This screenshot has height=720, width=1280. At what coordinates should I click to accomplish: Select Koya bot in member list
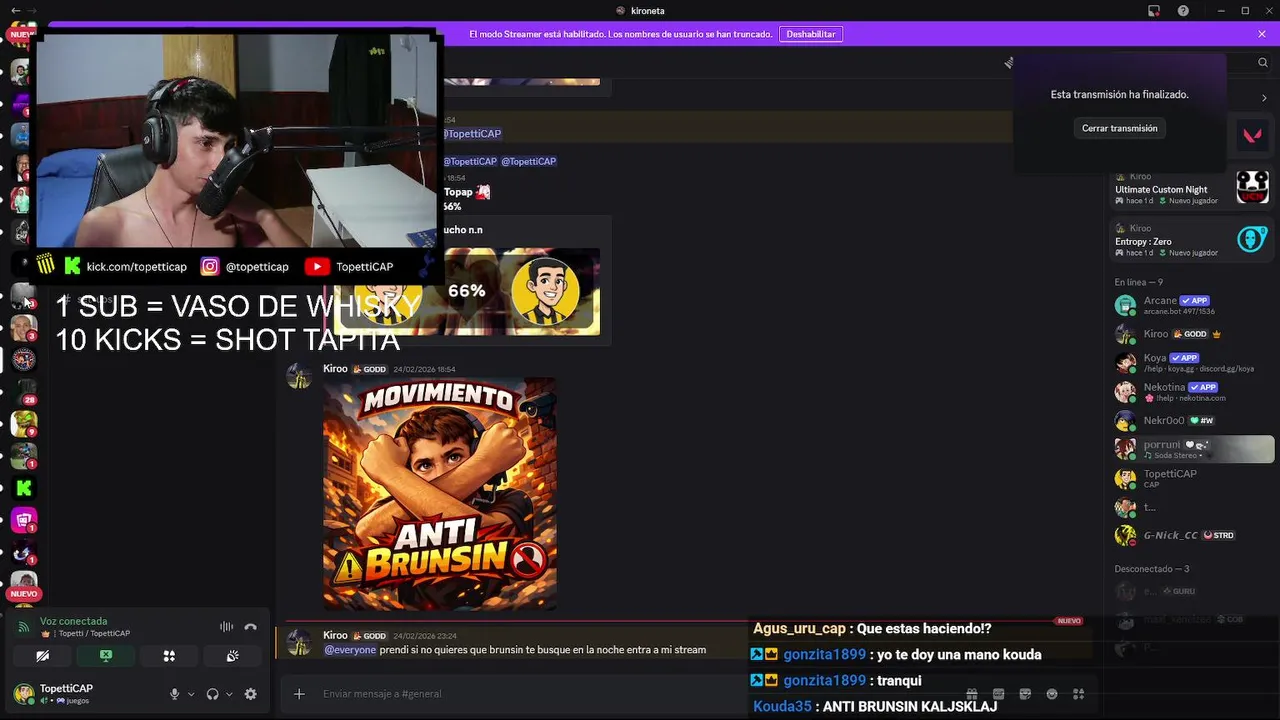tap(1192, 362)
